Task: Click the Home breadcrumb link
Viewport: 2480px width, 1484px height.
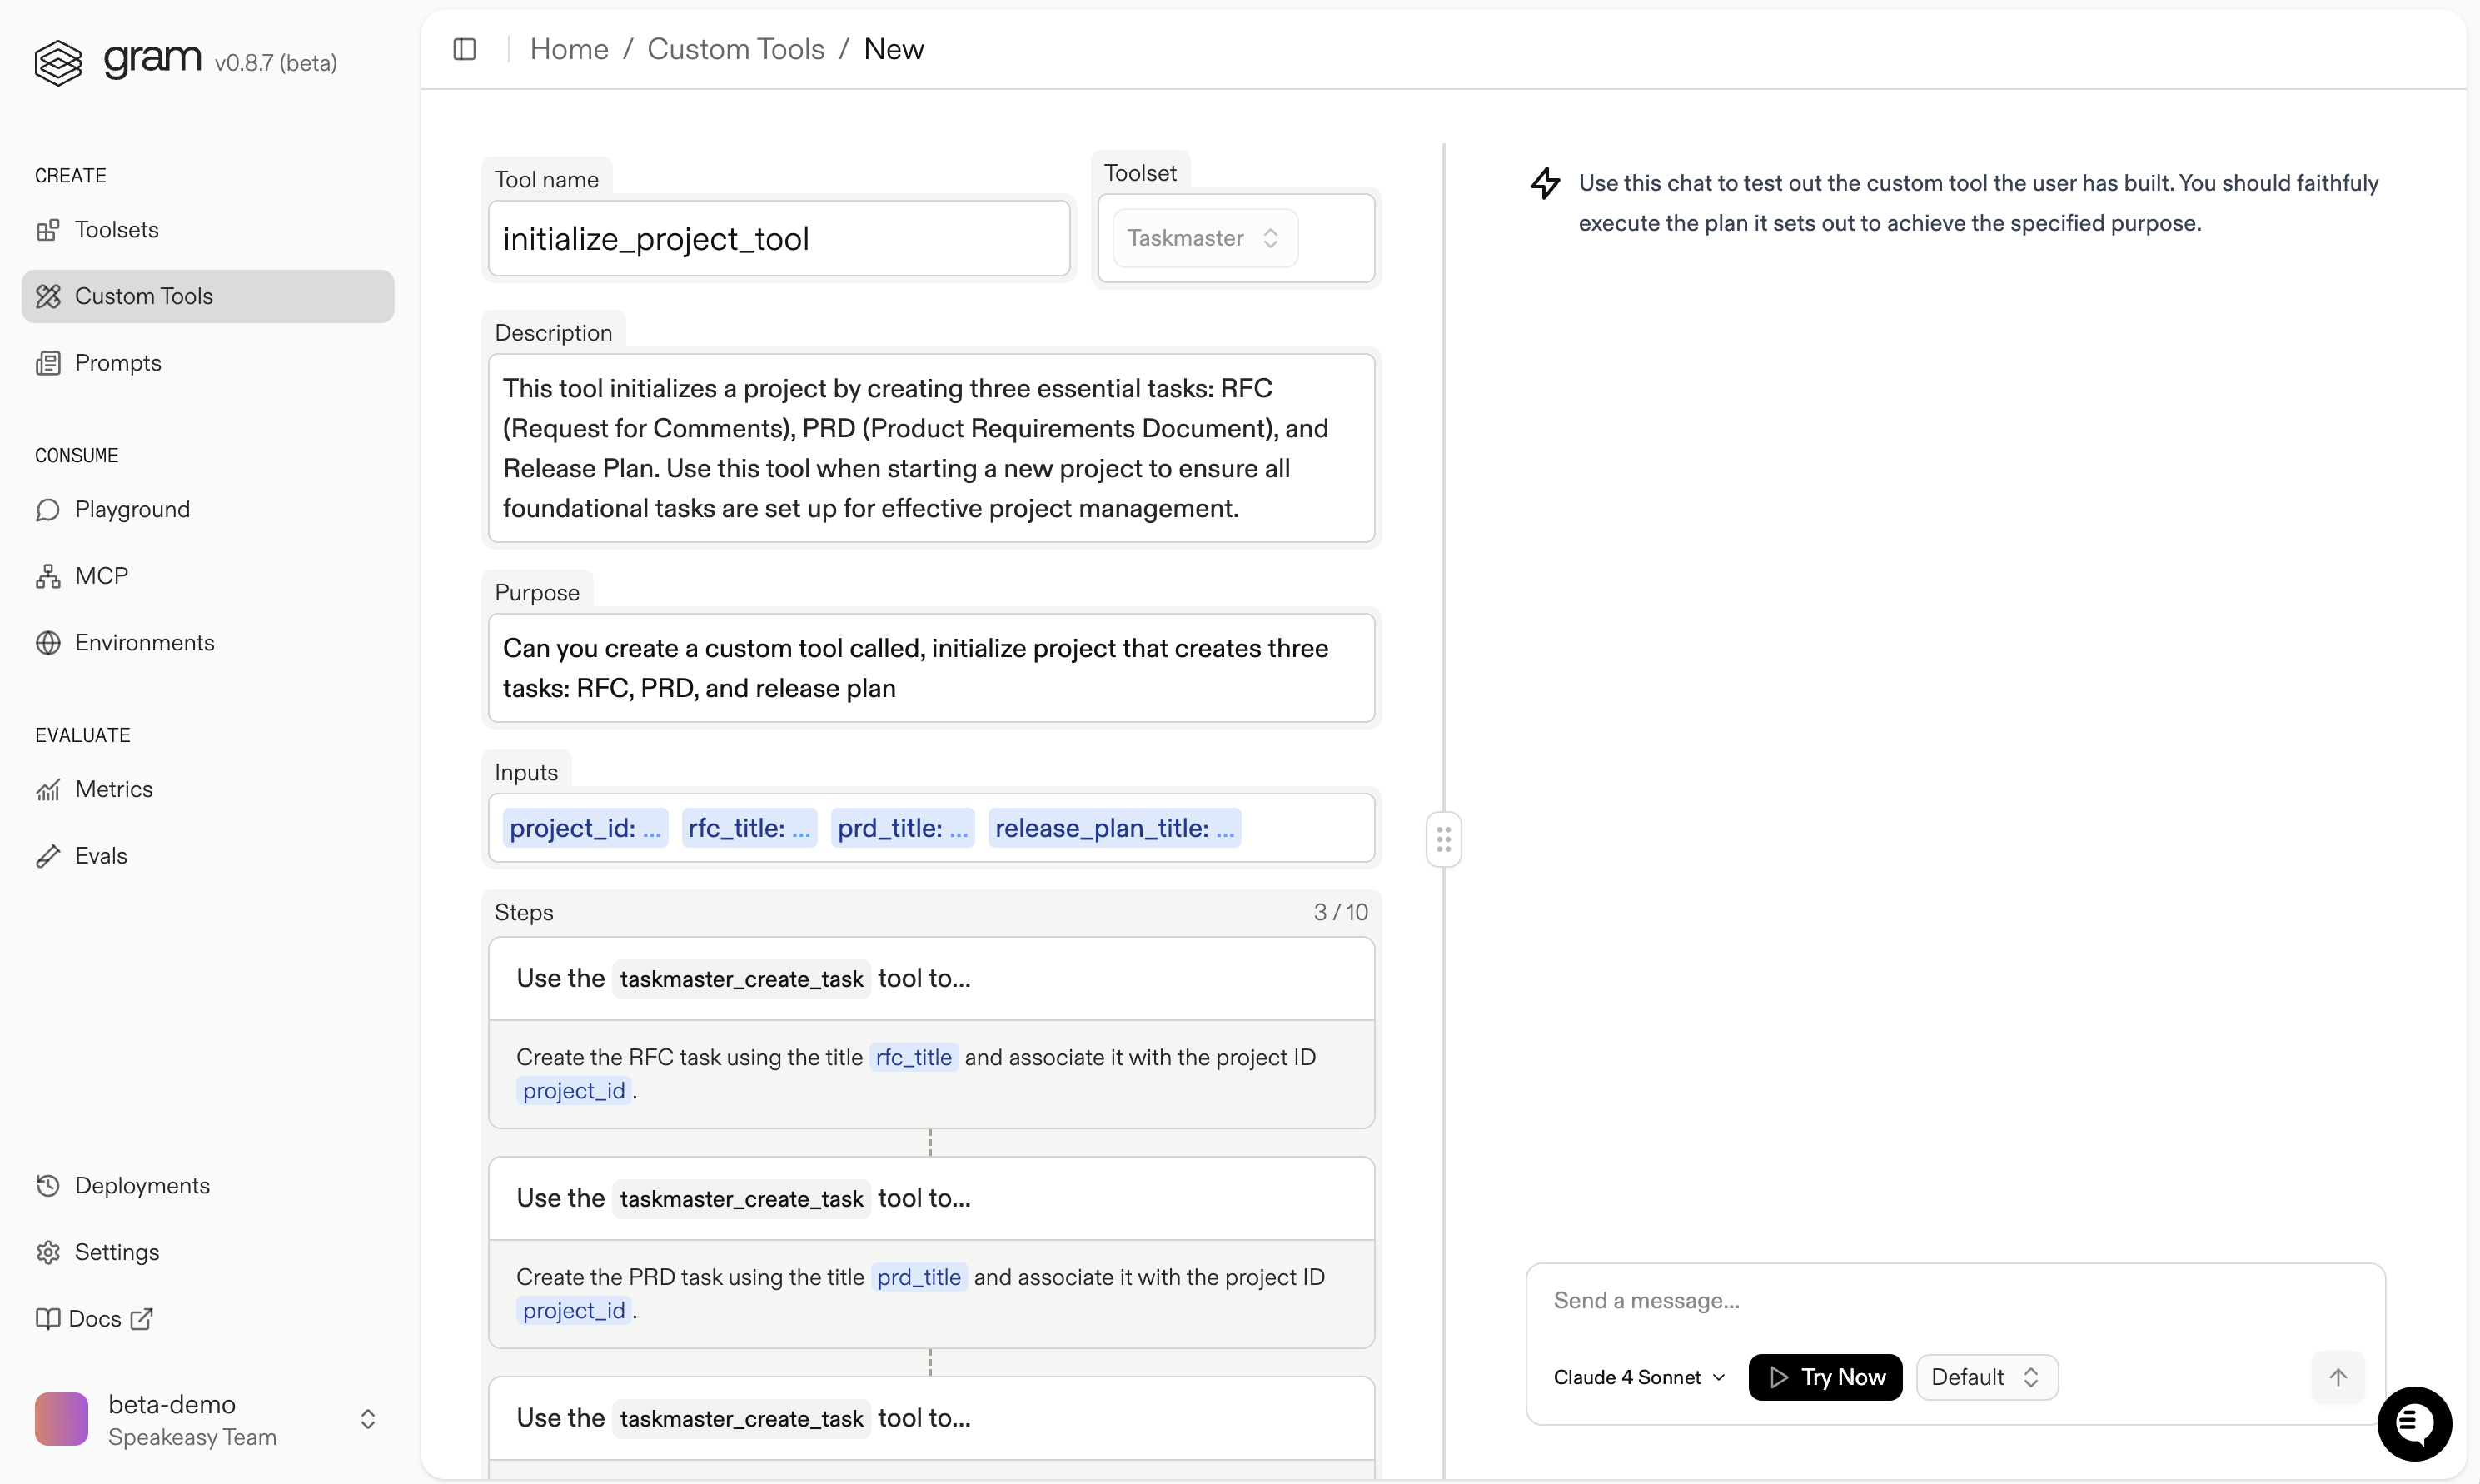Action: pyautogui.click(x=568, y=49)
